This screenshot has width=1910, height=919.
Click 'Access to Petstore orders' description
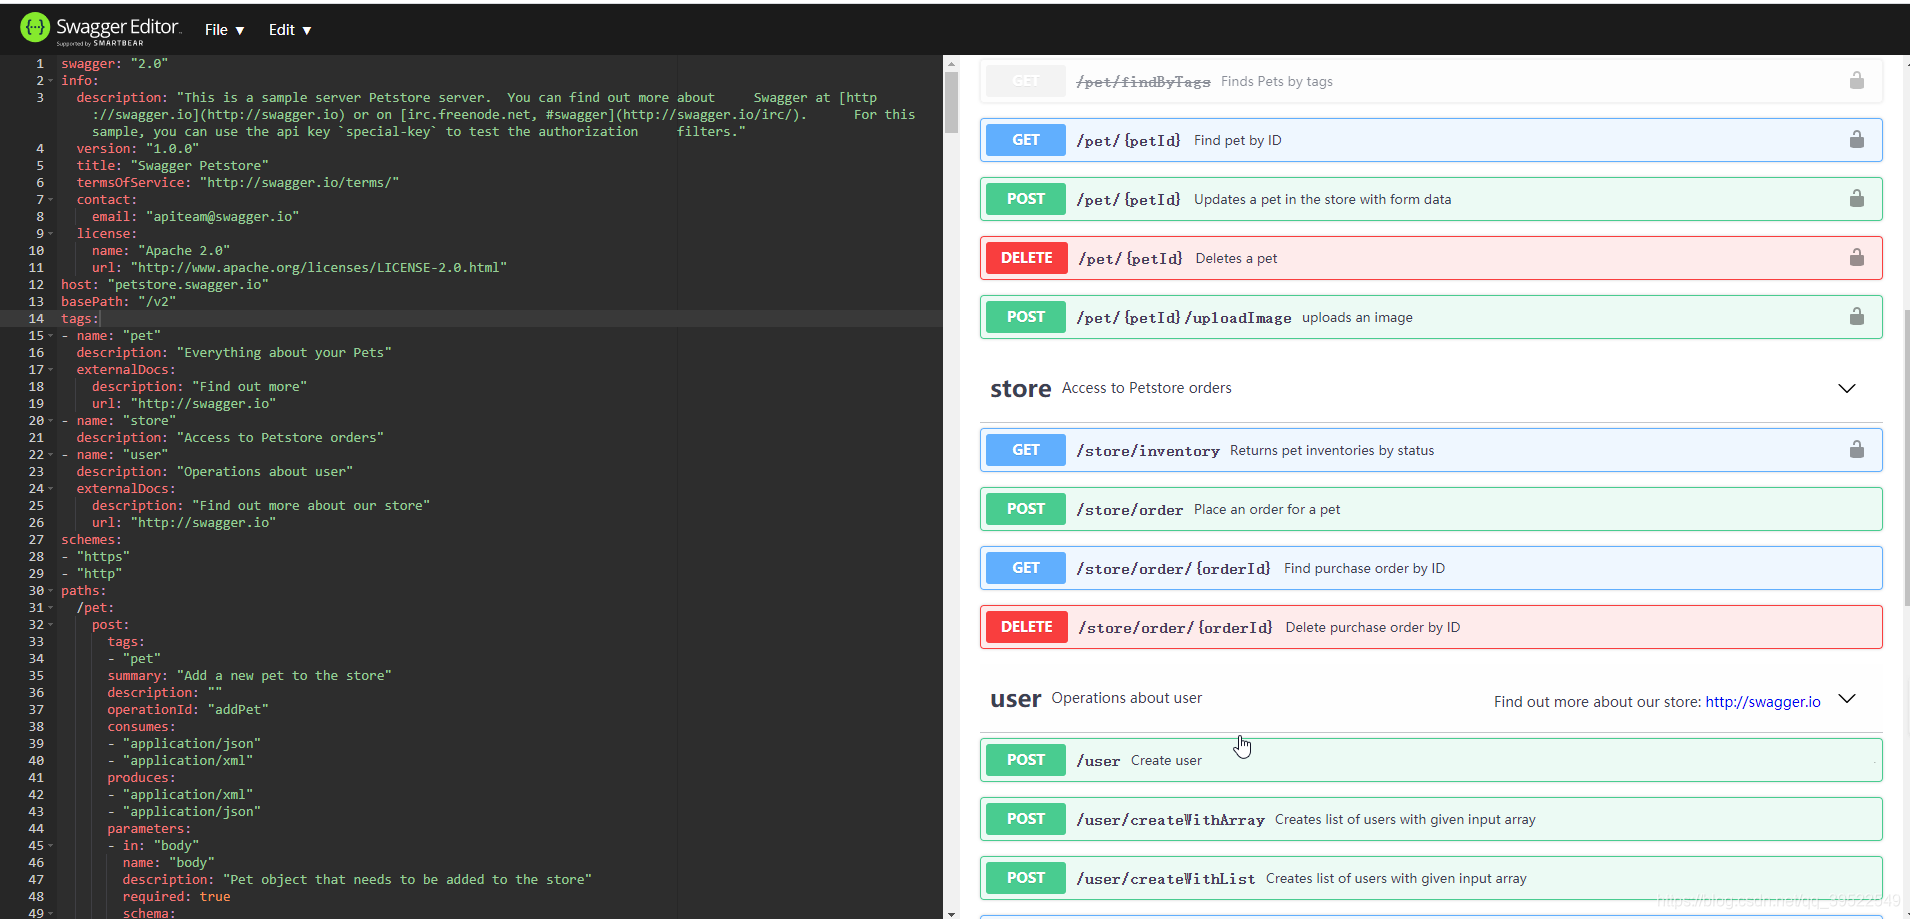(x=1146, y=388)
